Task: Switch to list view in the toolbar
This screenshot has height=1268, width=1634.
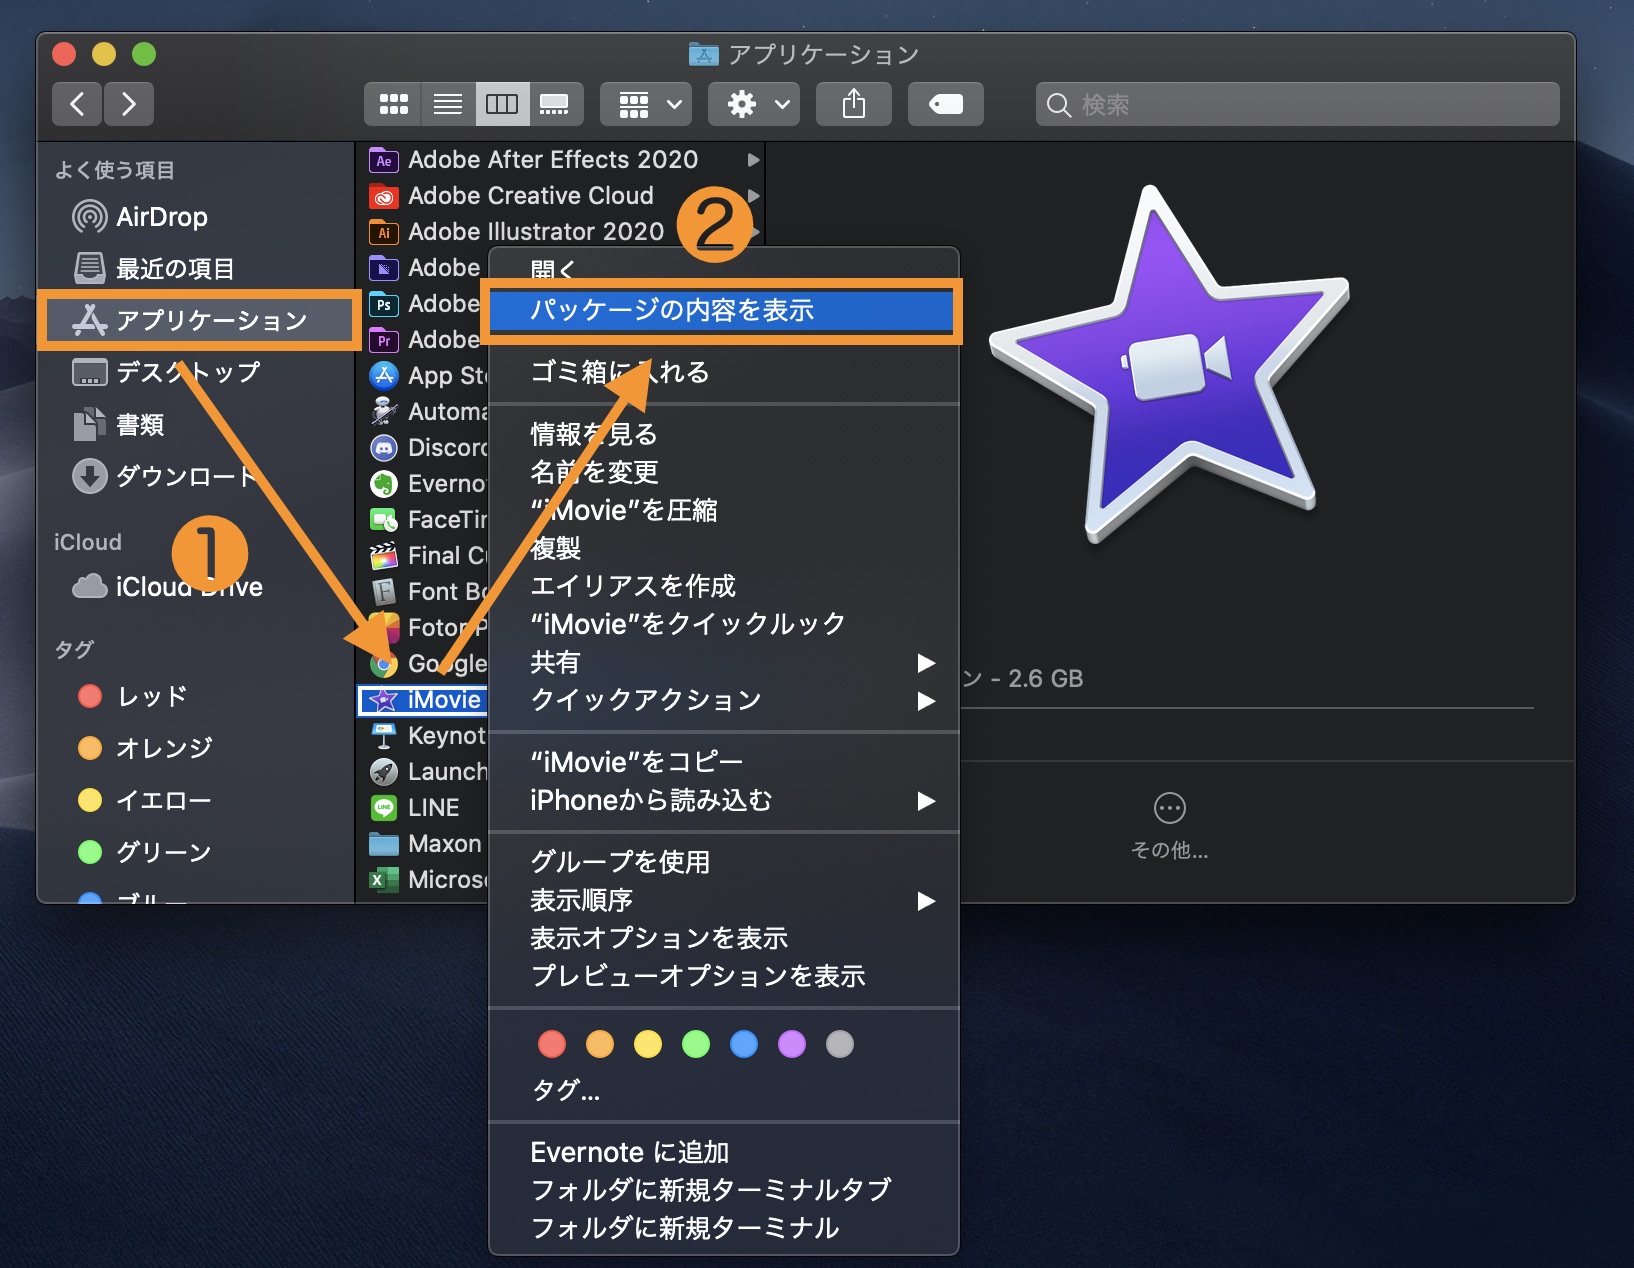Action: (447, 104)
